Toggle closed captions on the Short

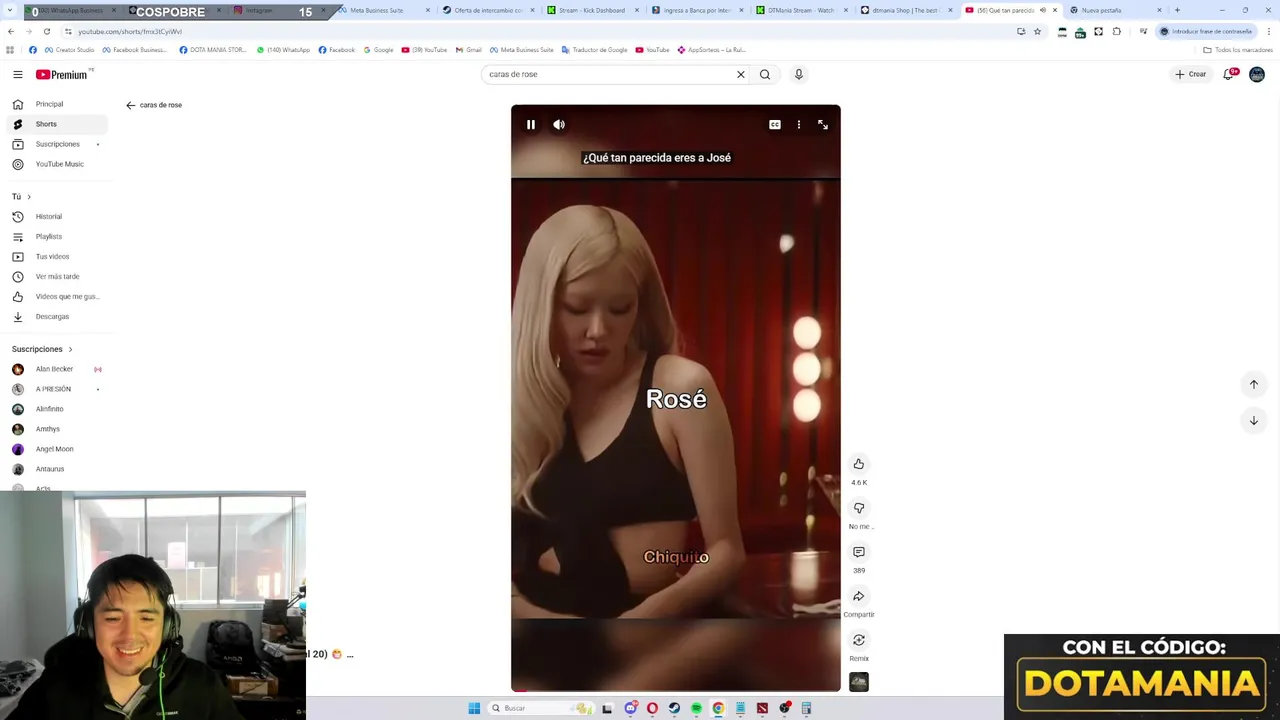[774, 125]
